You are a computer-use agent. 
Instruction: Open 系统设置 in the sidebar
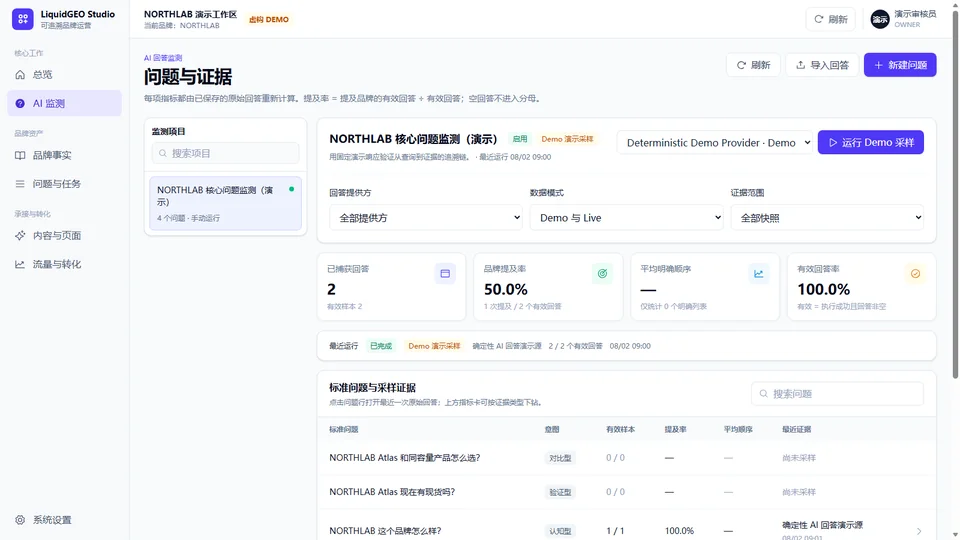click(64, 520)
